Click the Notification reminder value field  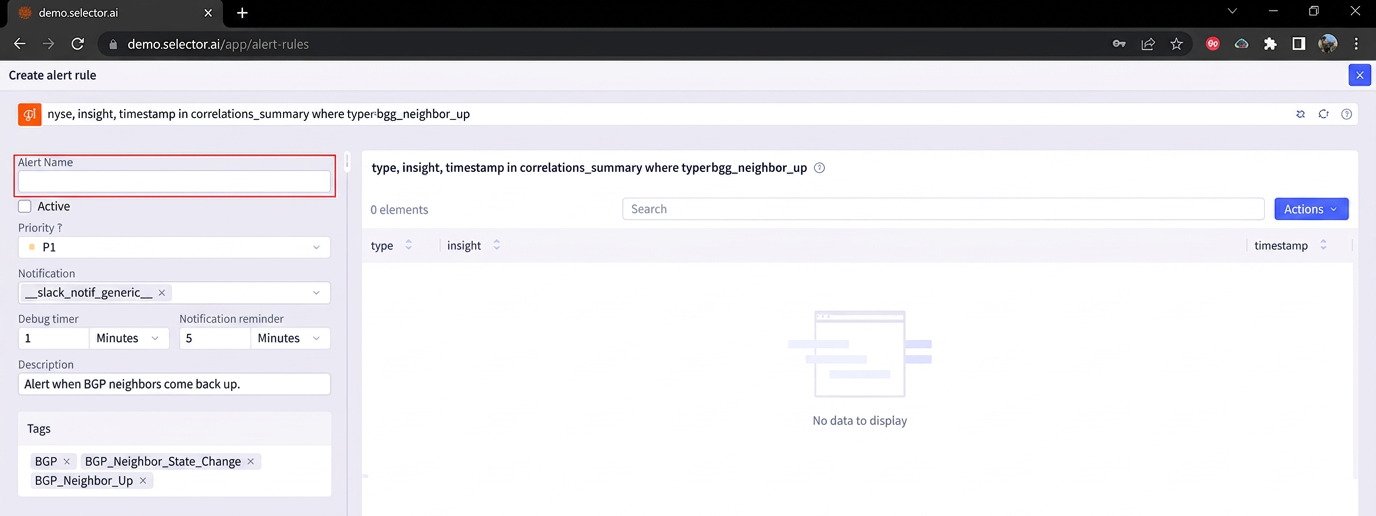(215, 338)
